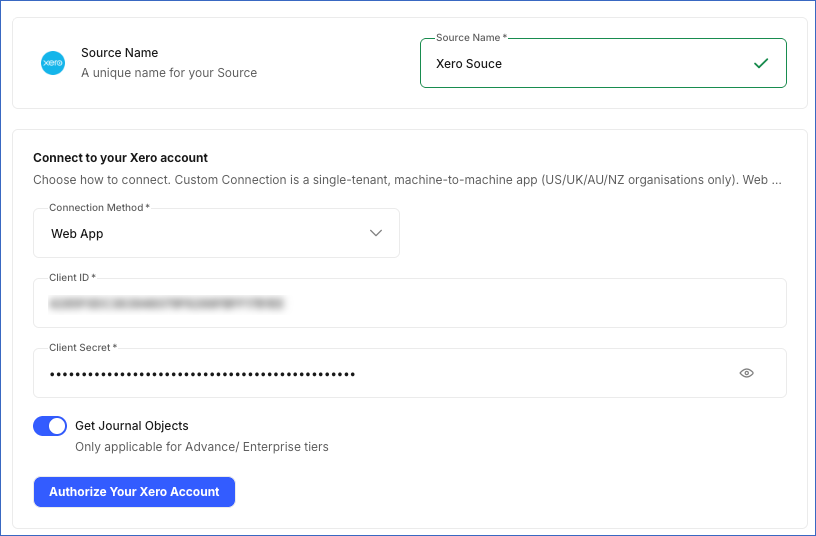This screenshot has width=816, height=536.
Task: Disable the Get Journal Objects toggle
Action: 50,426
